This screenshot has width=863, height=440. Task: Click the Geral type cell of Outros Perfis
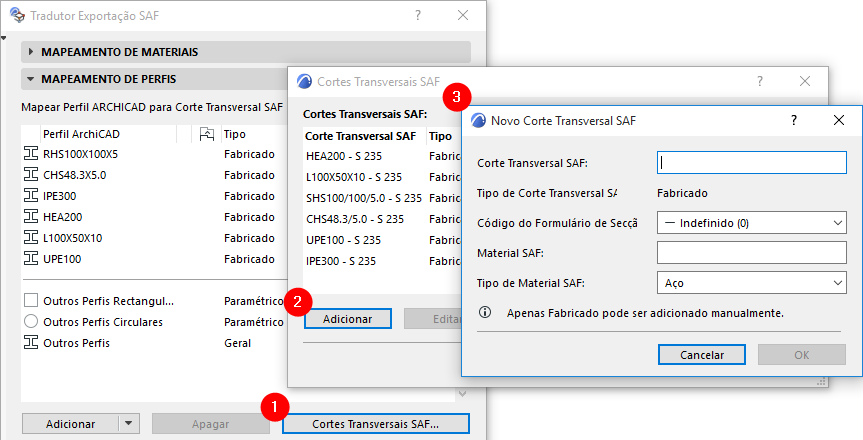[x=237, y=343]
